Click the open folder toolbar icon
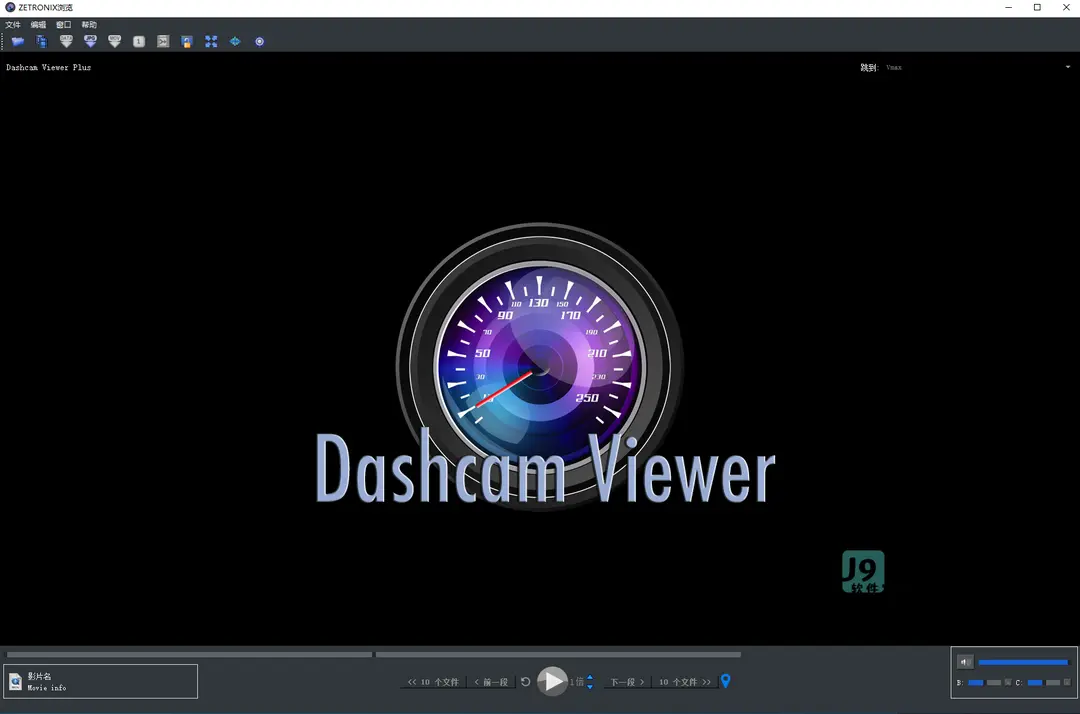Viewport: 1080px width, 714px height. pyautogui.click(x=18, y=41)
